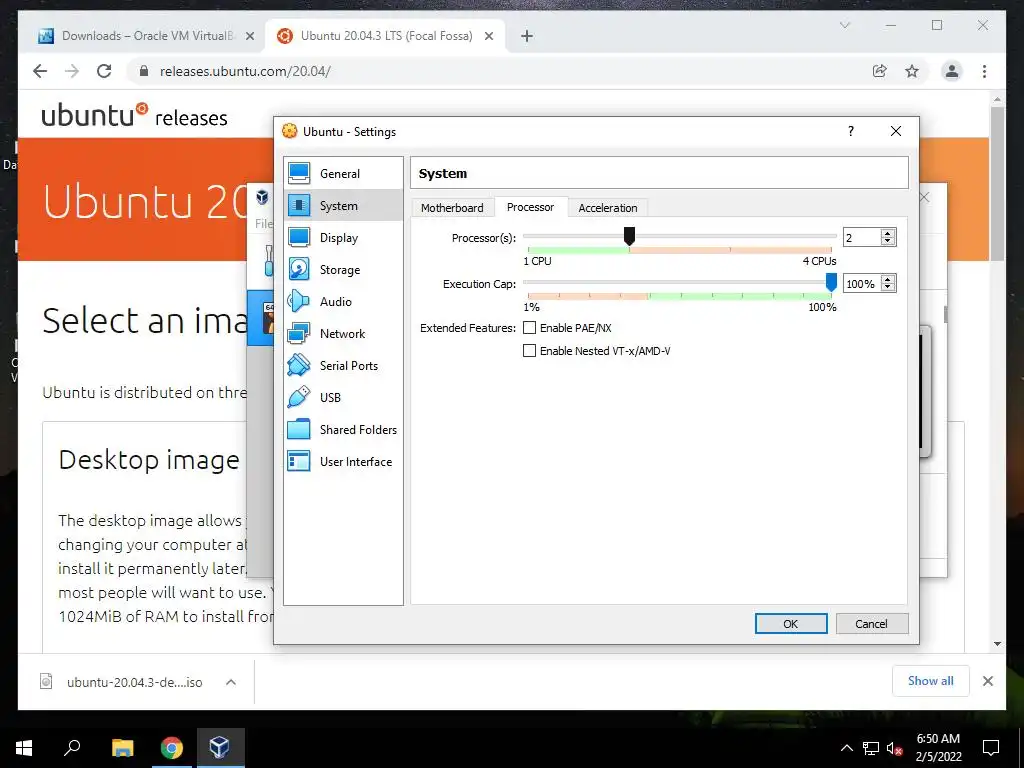Click the Execution Cap slider handle

(x=831, y=282)
